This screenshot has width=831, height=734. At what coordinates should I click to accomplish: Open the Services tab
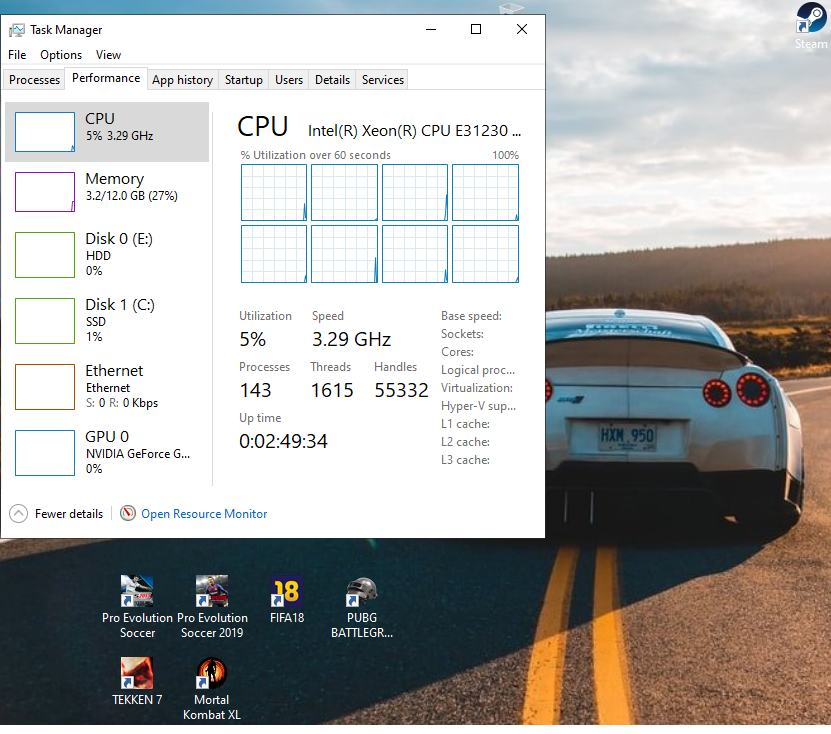click(x=382, y=80)
